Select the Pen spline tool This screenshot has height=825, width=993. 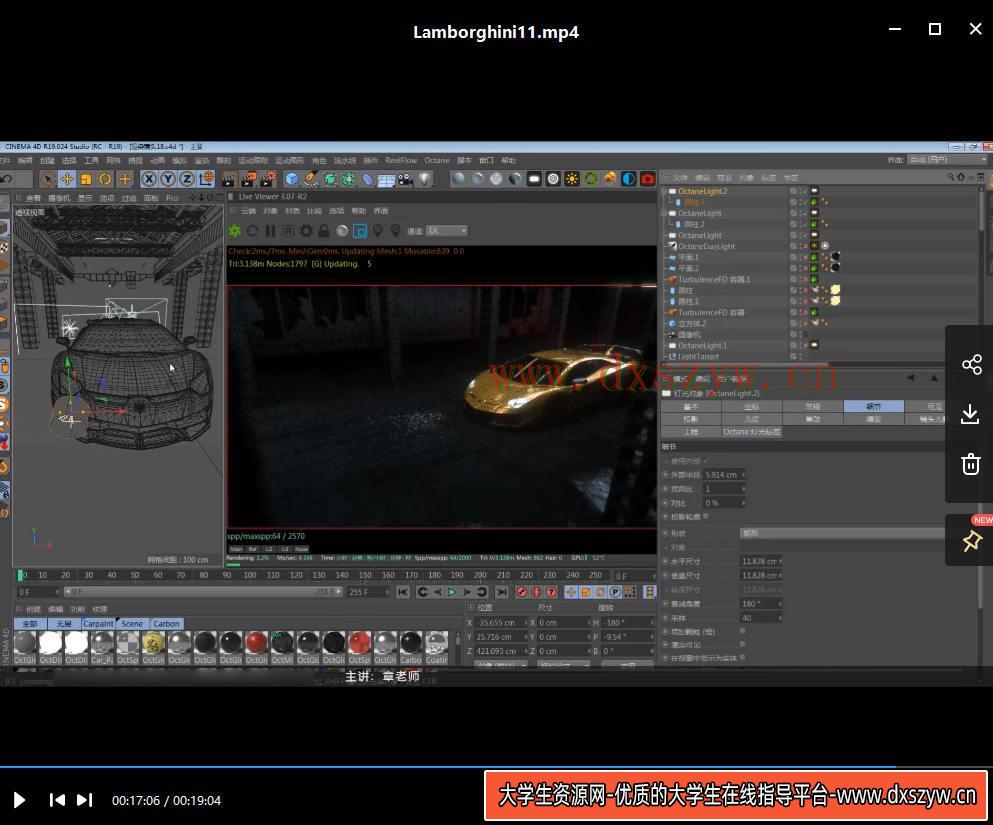pyautogui.click(x=311, y=179)
